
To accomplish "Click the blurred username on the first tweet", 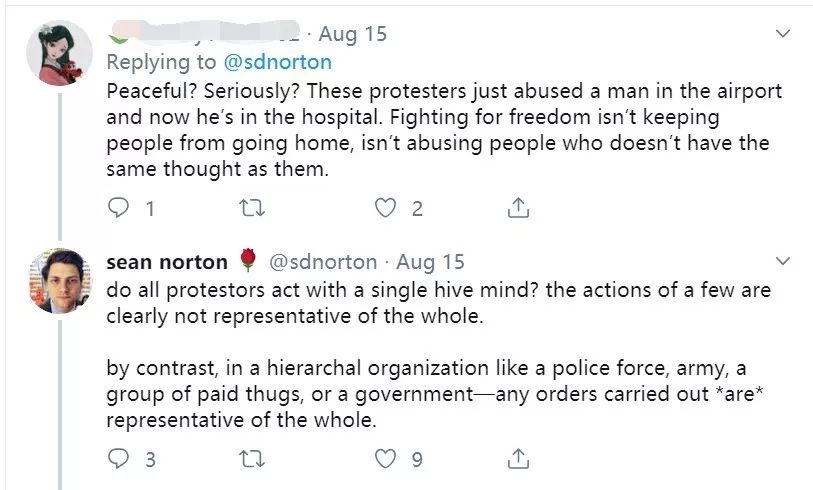I will (x=205, y=34).
